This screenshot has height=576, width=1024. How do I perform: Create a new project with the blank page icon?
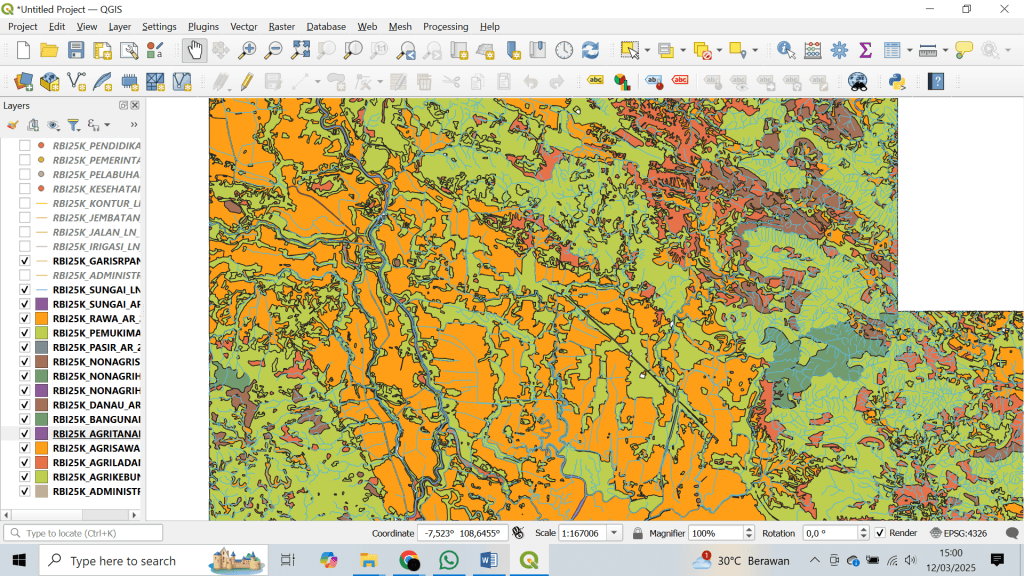point(24,50)
